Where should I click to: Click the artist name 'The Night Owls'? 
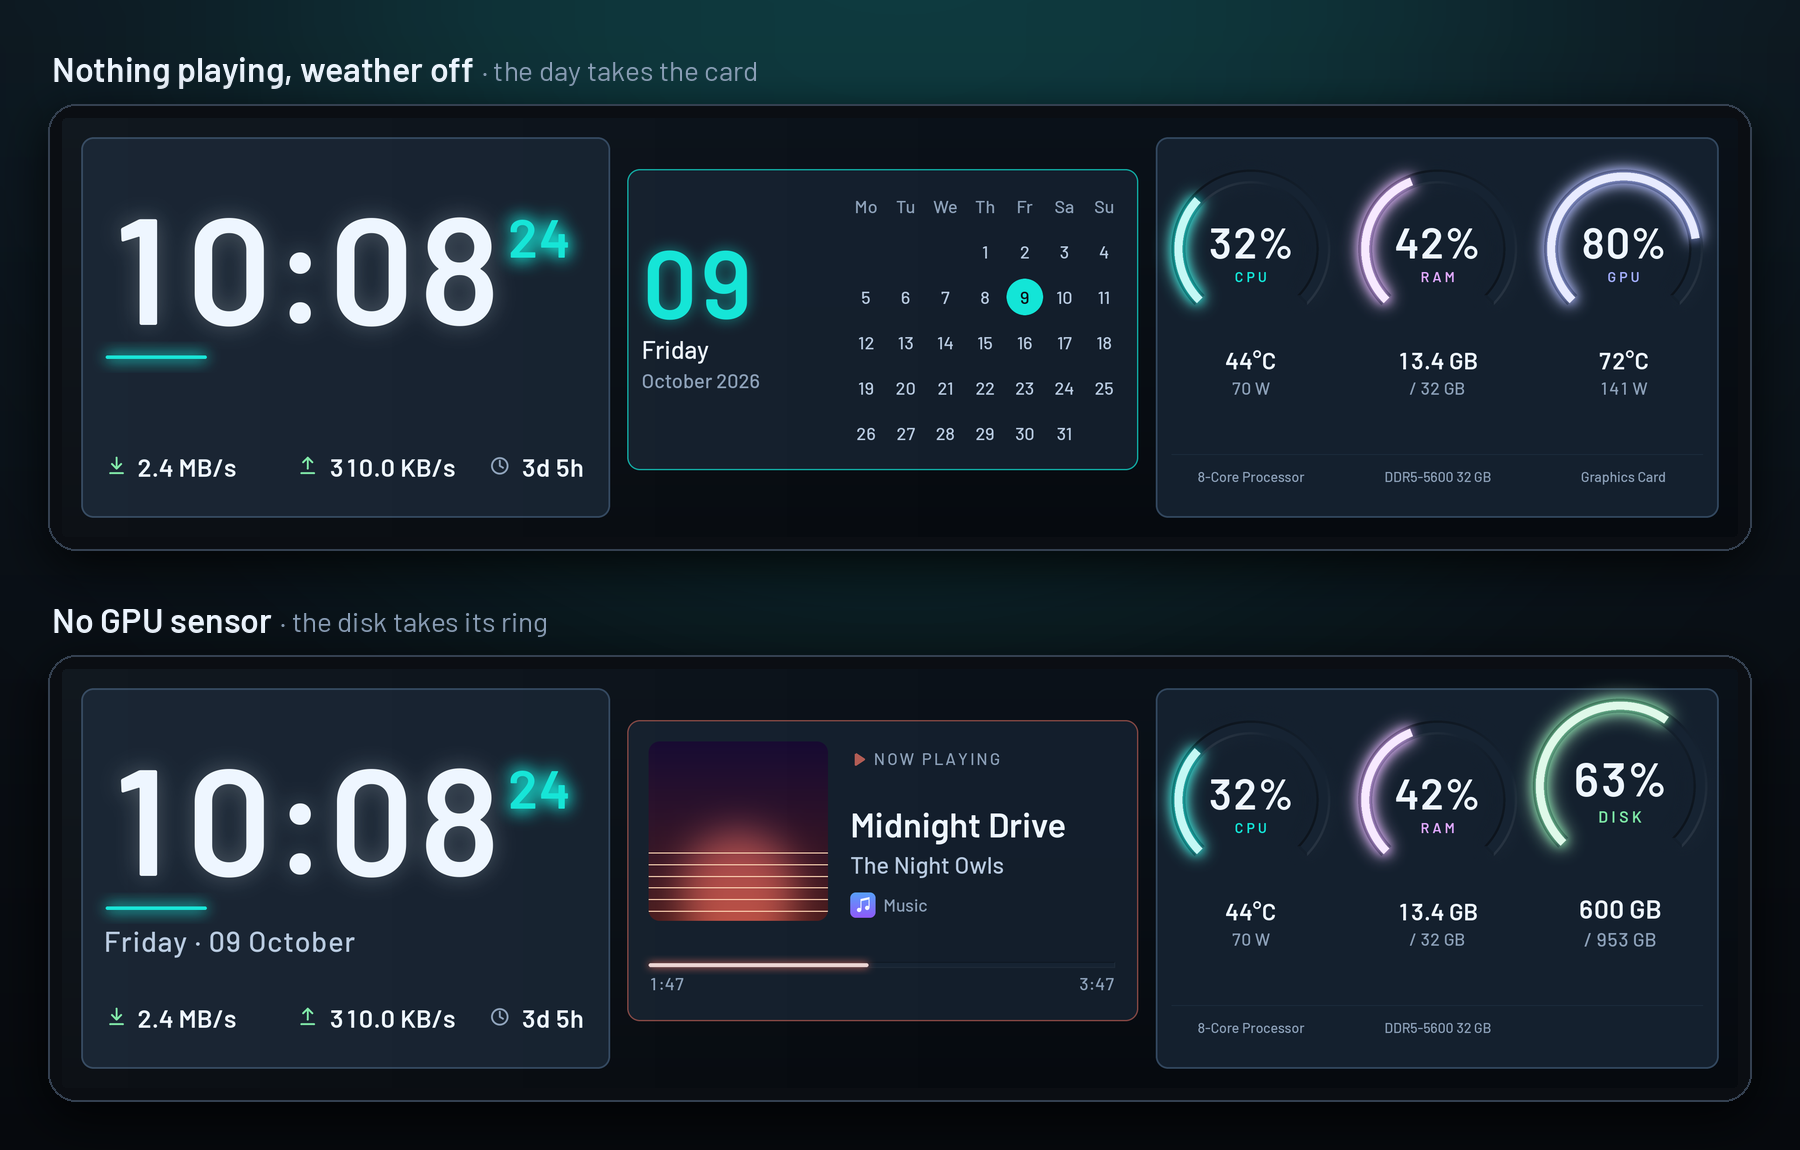927,866
